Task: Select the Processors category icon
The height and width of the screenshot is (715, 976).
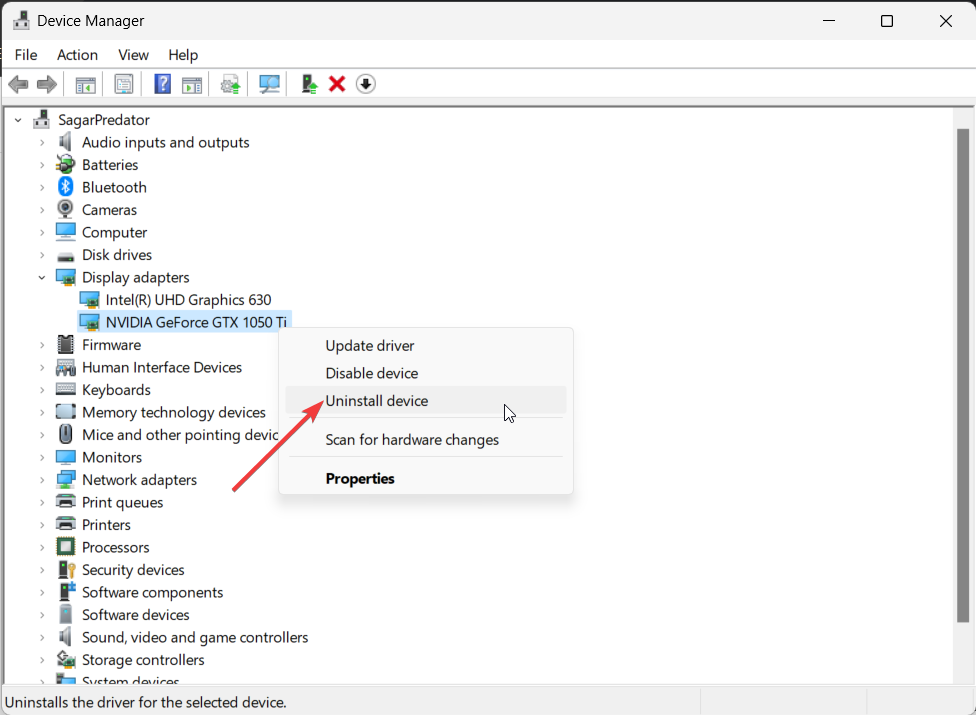Action: (x=65, y=547)
